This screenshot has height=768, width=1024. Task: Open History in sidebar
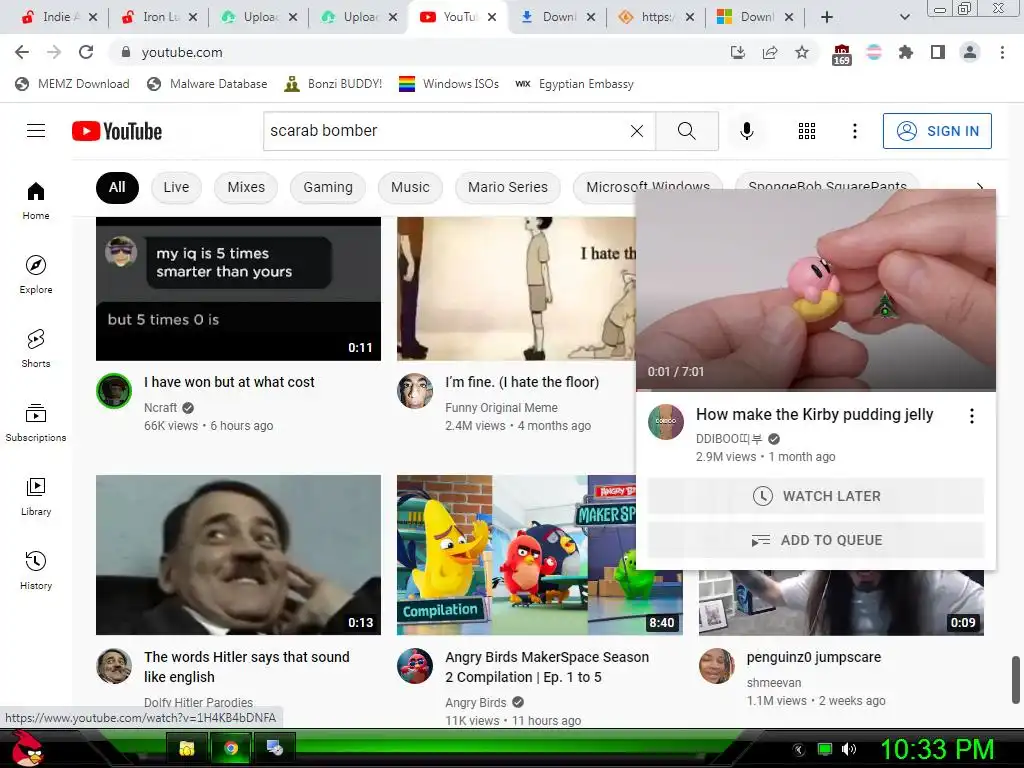point(36,570)
